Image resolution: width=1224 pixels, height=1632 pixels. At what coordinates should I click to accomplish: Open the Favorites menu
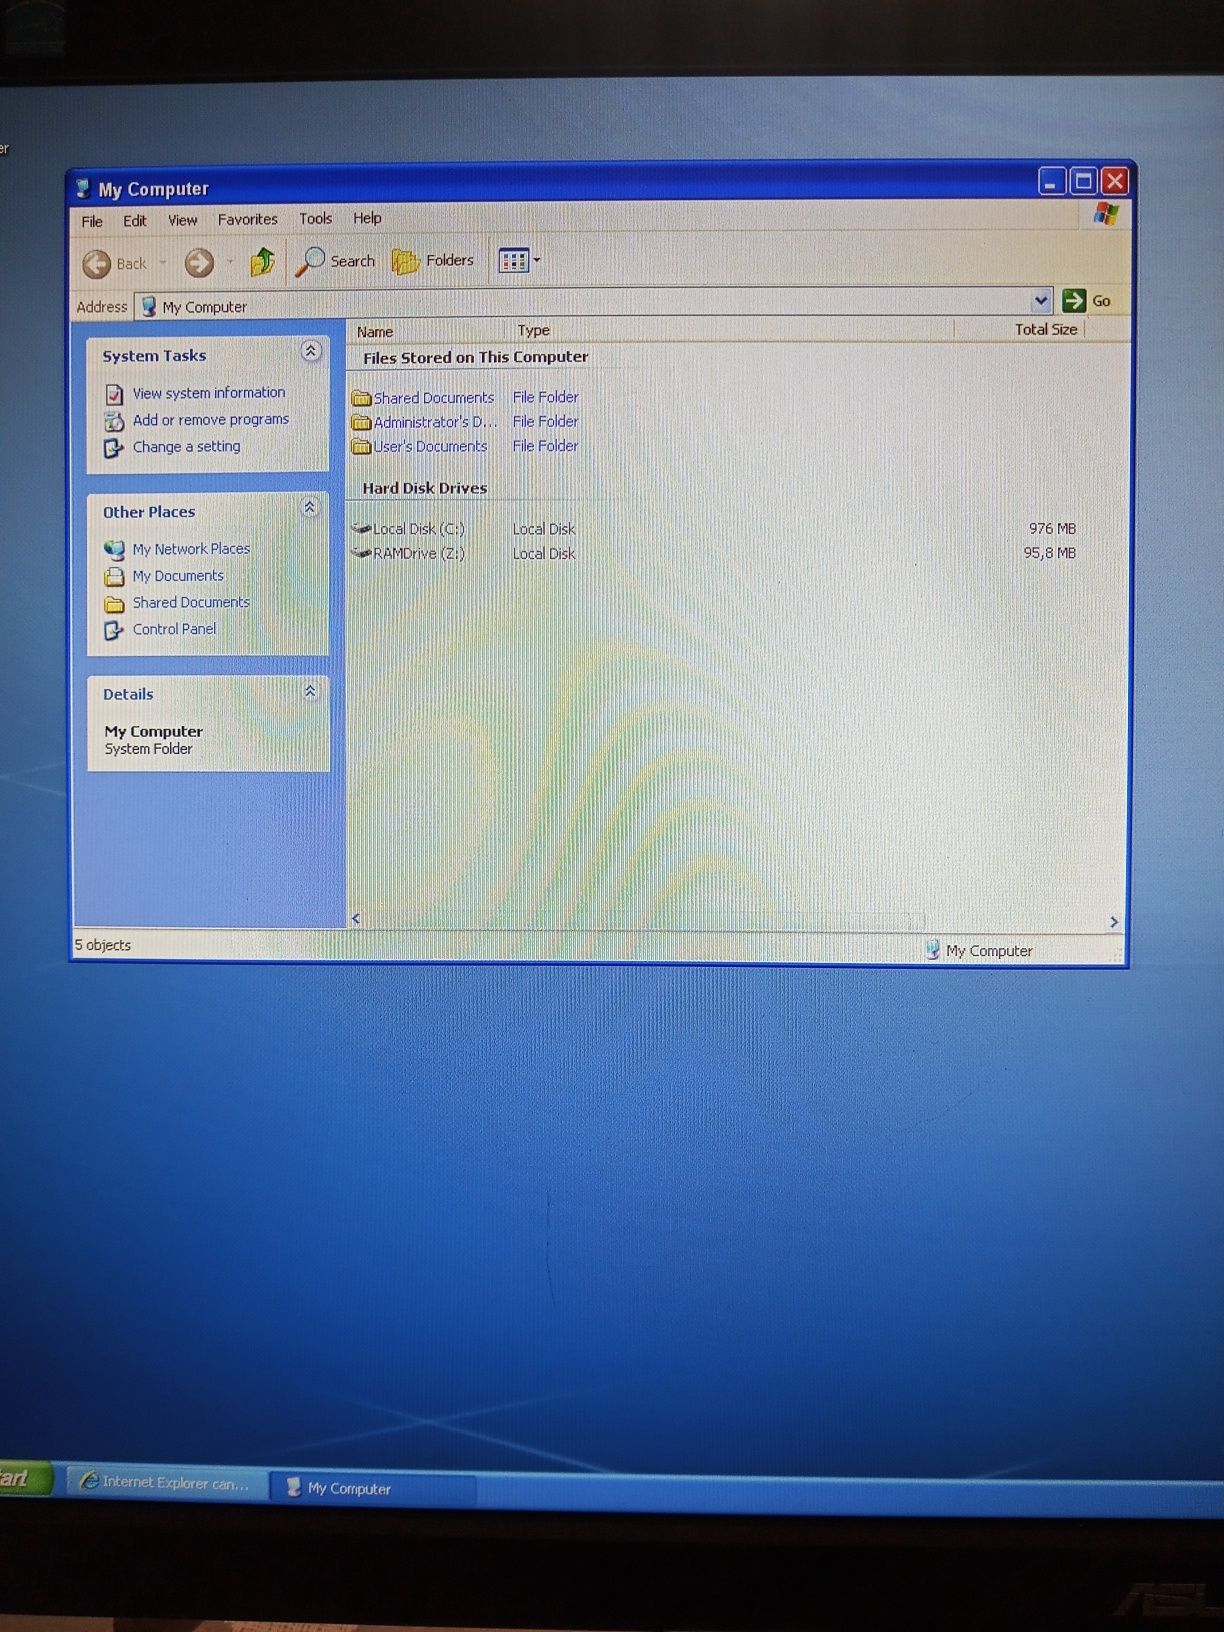[248, 219]
